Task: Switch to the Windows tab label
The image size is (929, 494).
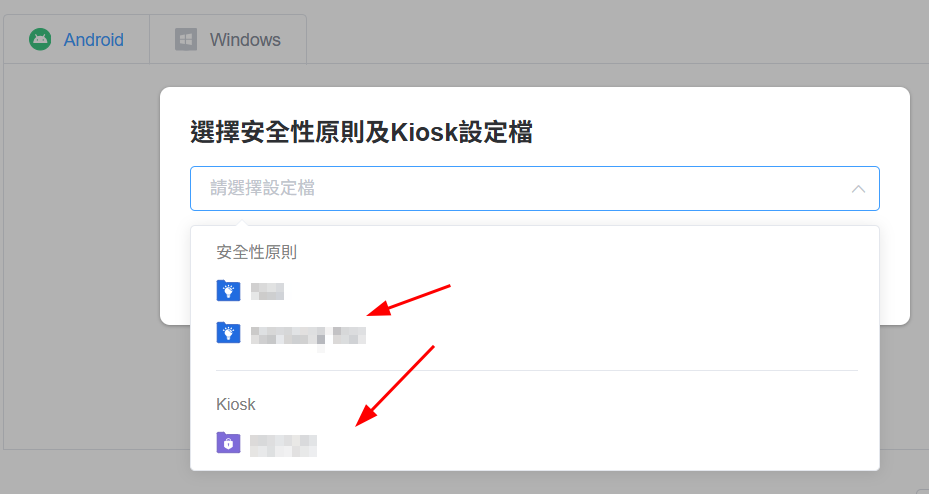Action: click(x=245, y=40)
